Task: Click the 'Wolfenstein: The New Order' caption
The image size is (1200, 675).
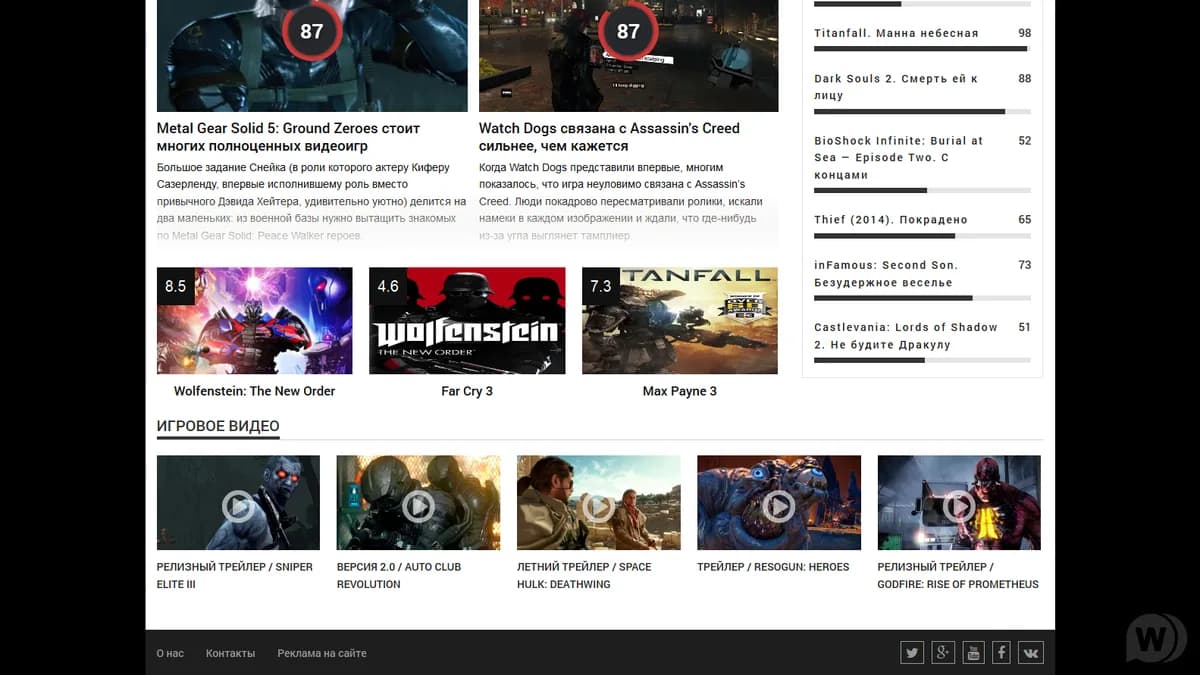Action: pyautogui.click(x=254, y=391)
